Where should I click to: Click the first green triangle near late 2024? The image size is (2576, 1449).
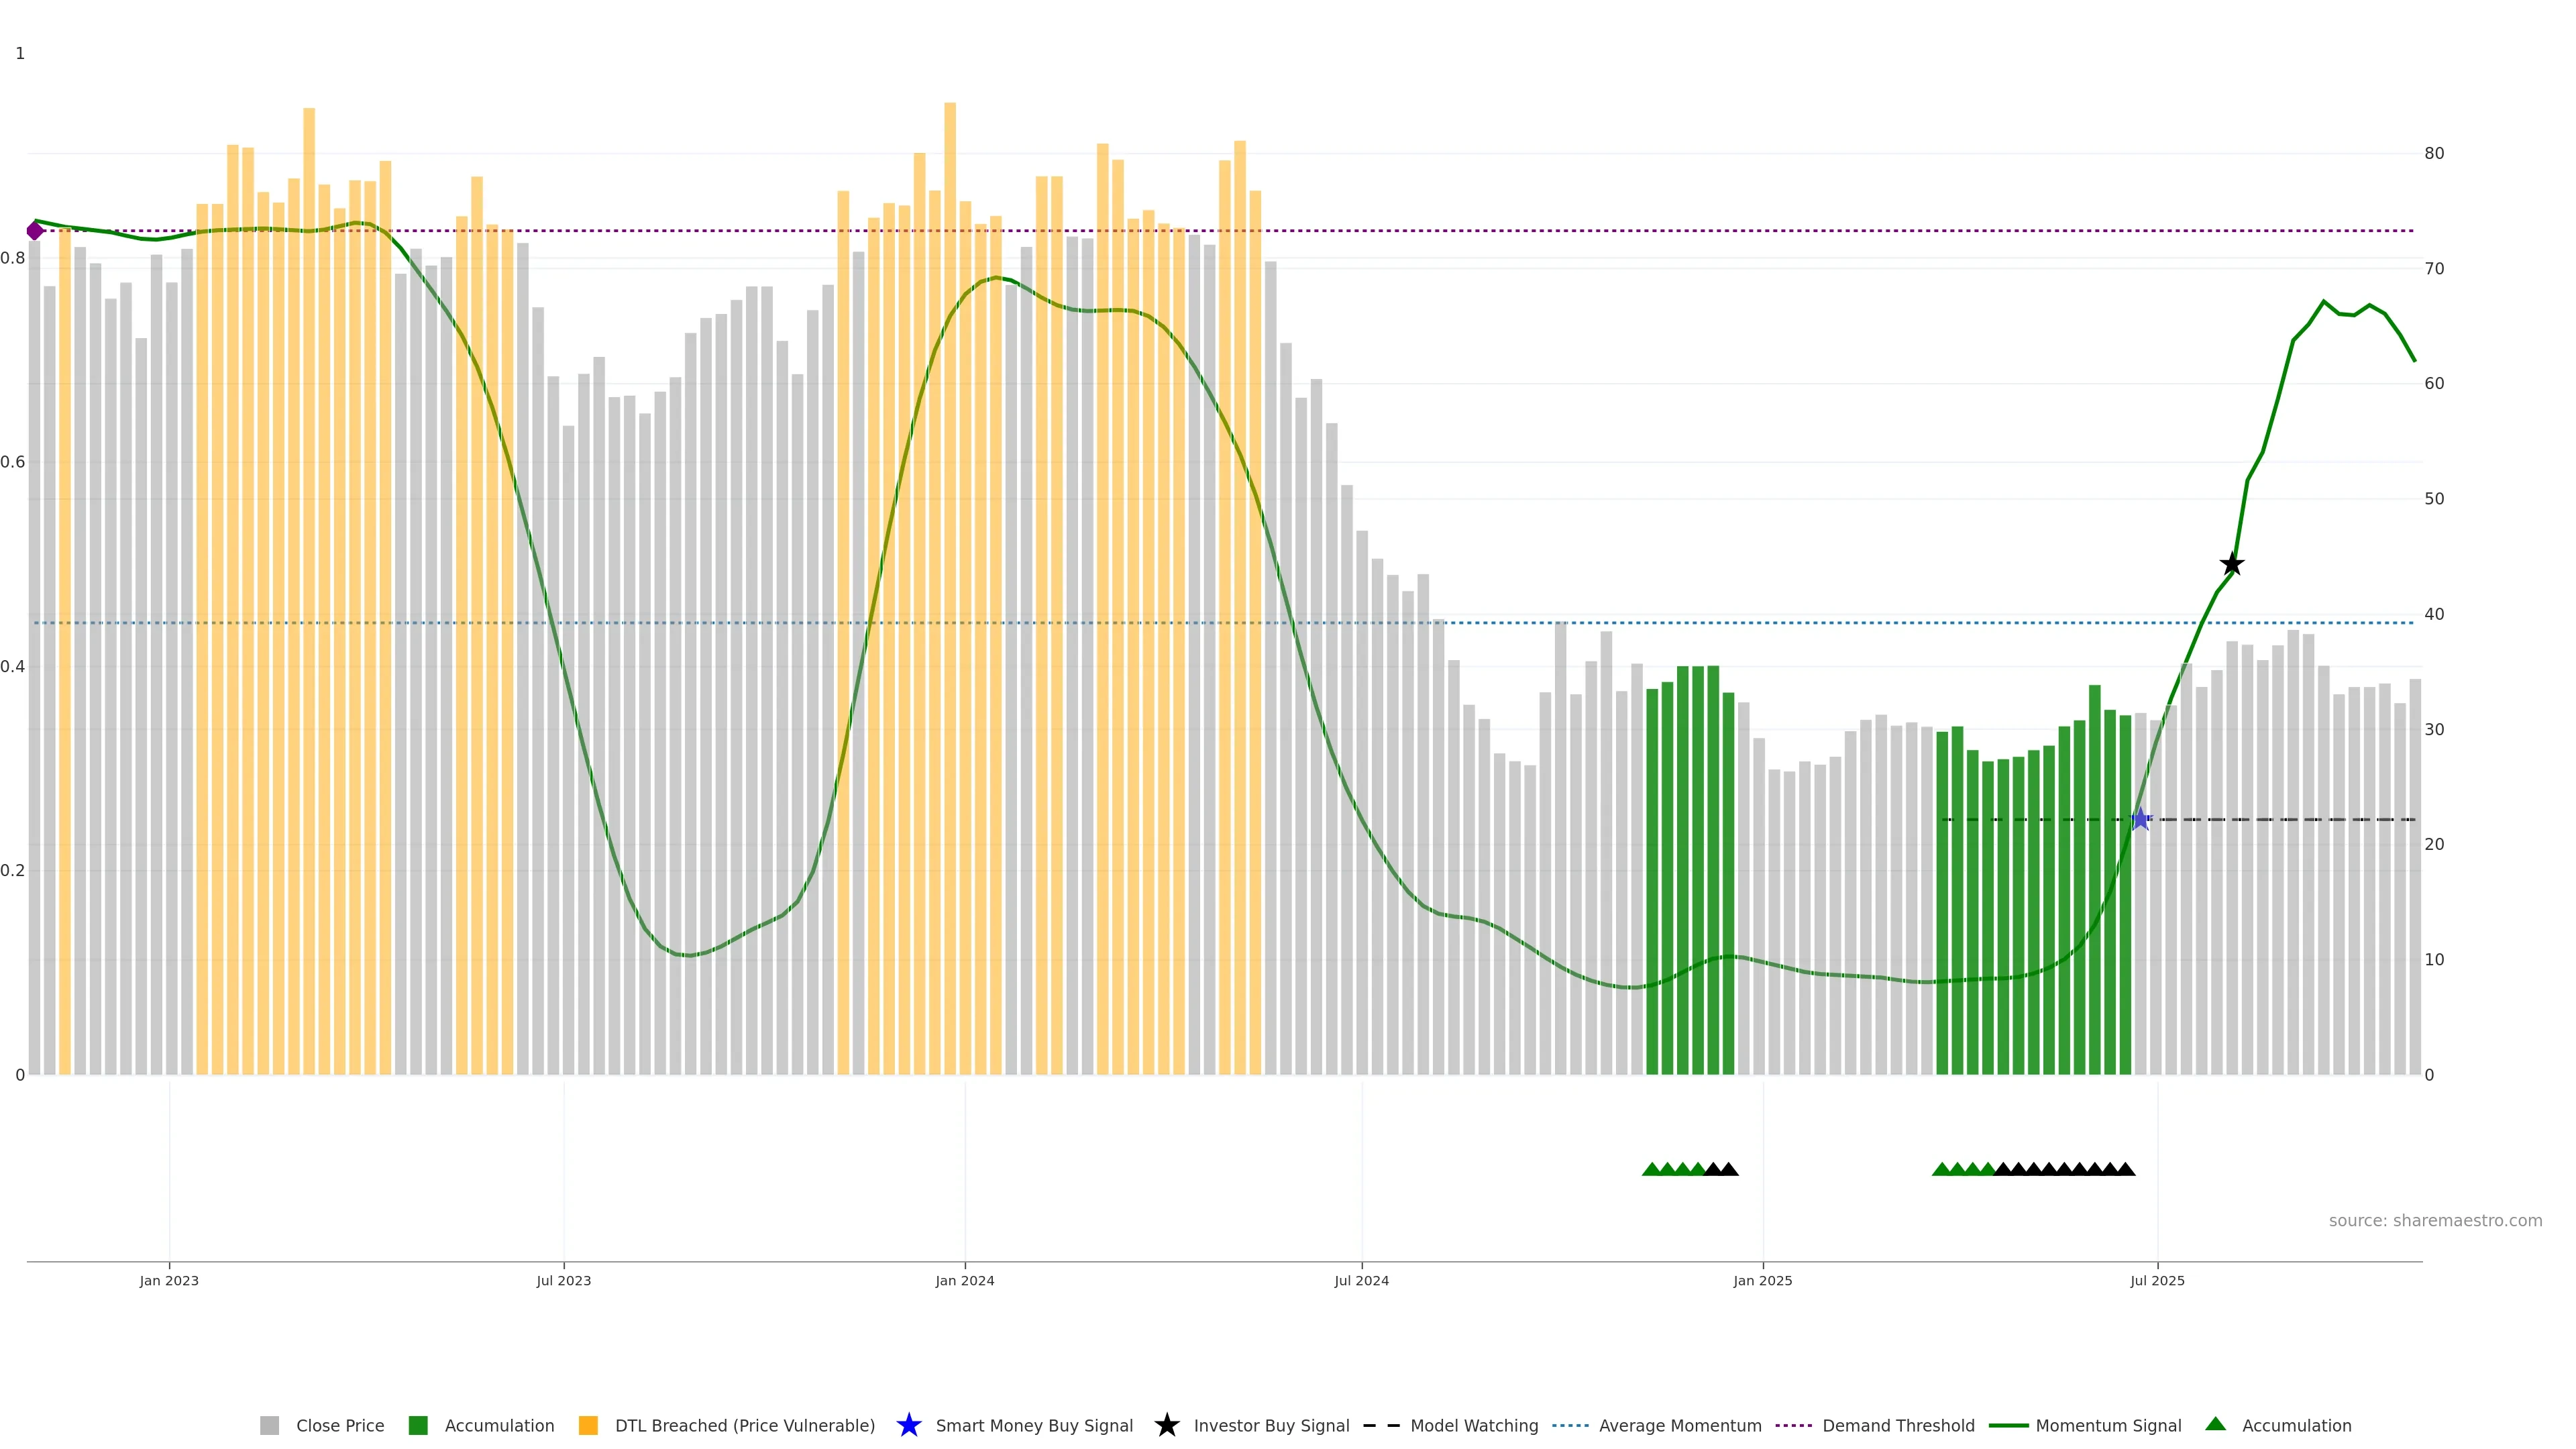coord(1651,1169)
